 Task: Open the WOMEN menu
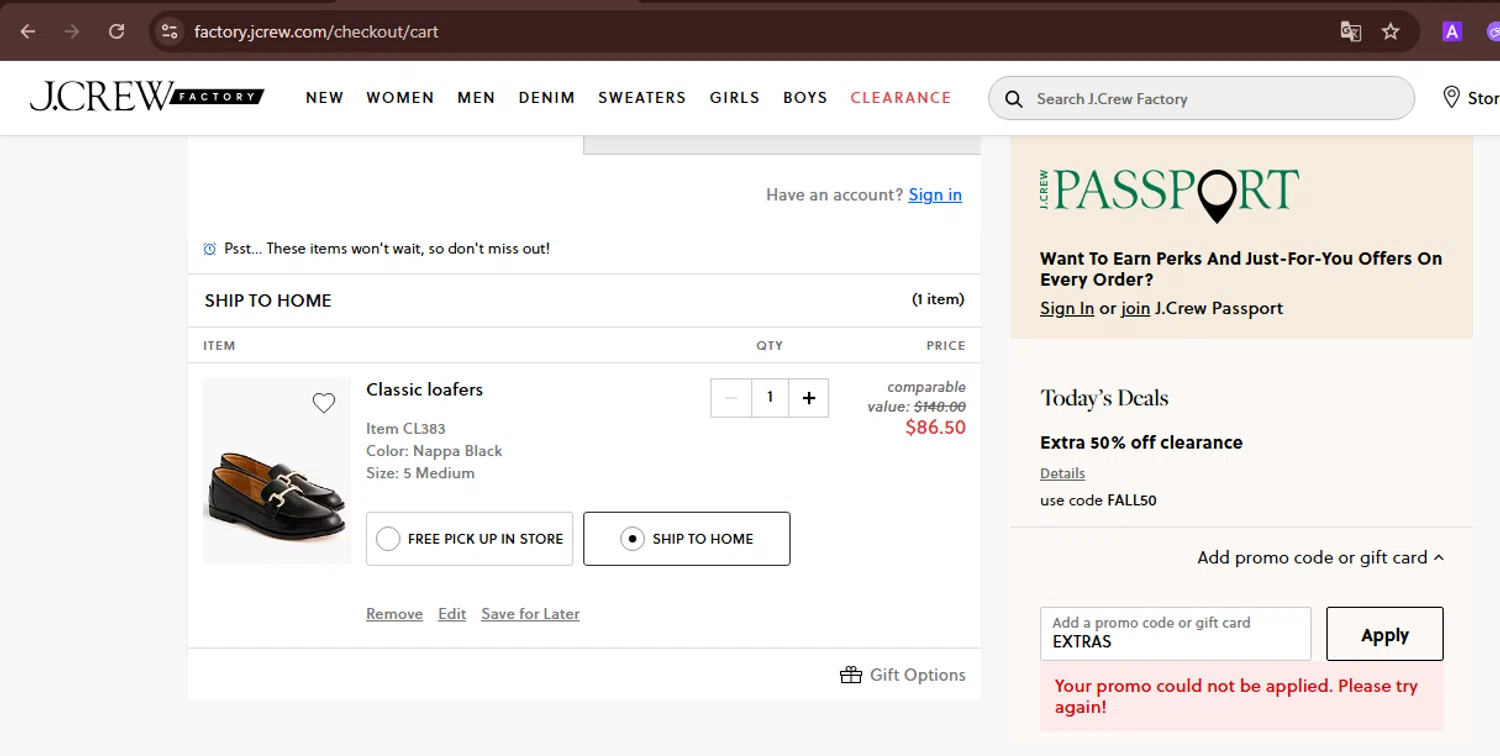pyautogui.click(x=400, y=98)
